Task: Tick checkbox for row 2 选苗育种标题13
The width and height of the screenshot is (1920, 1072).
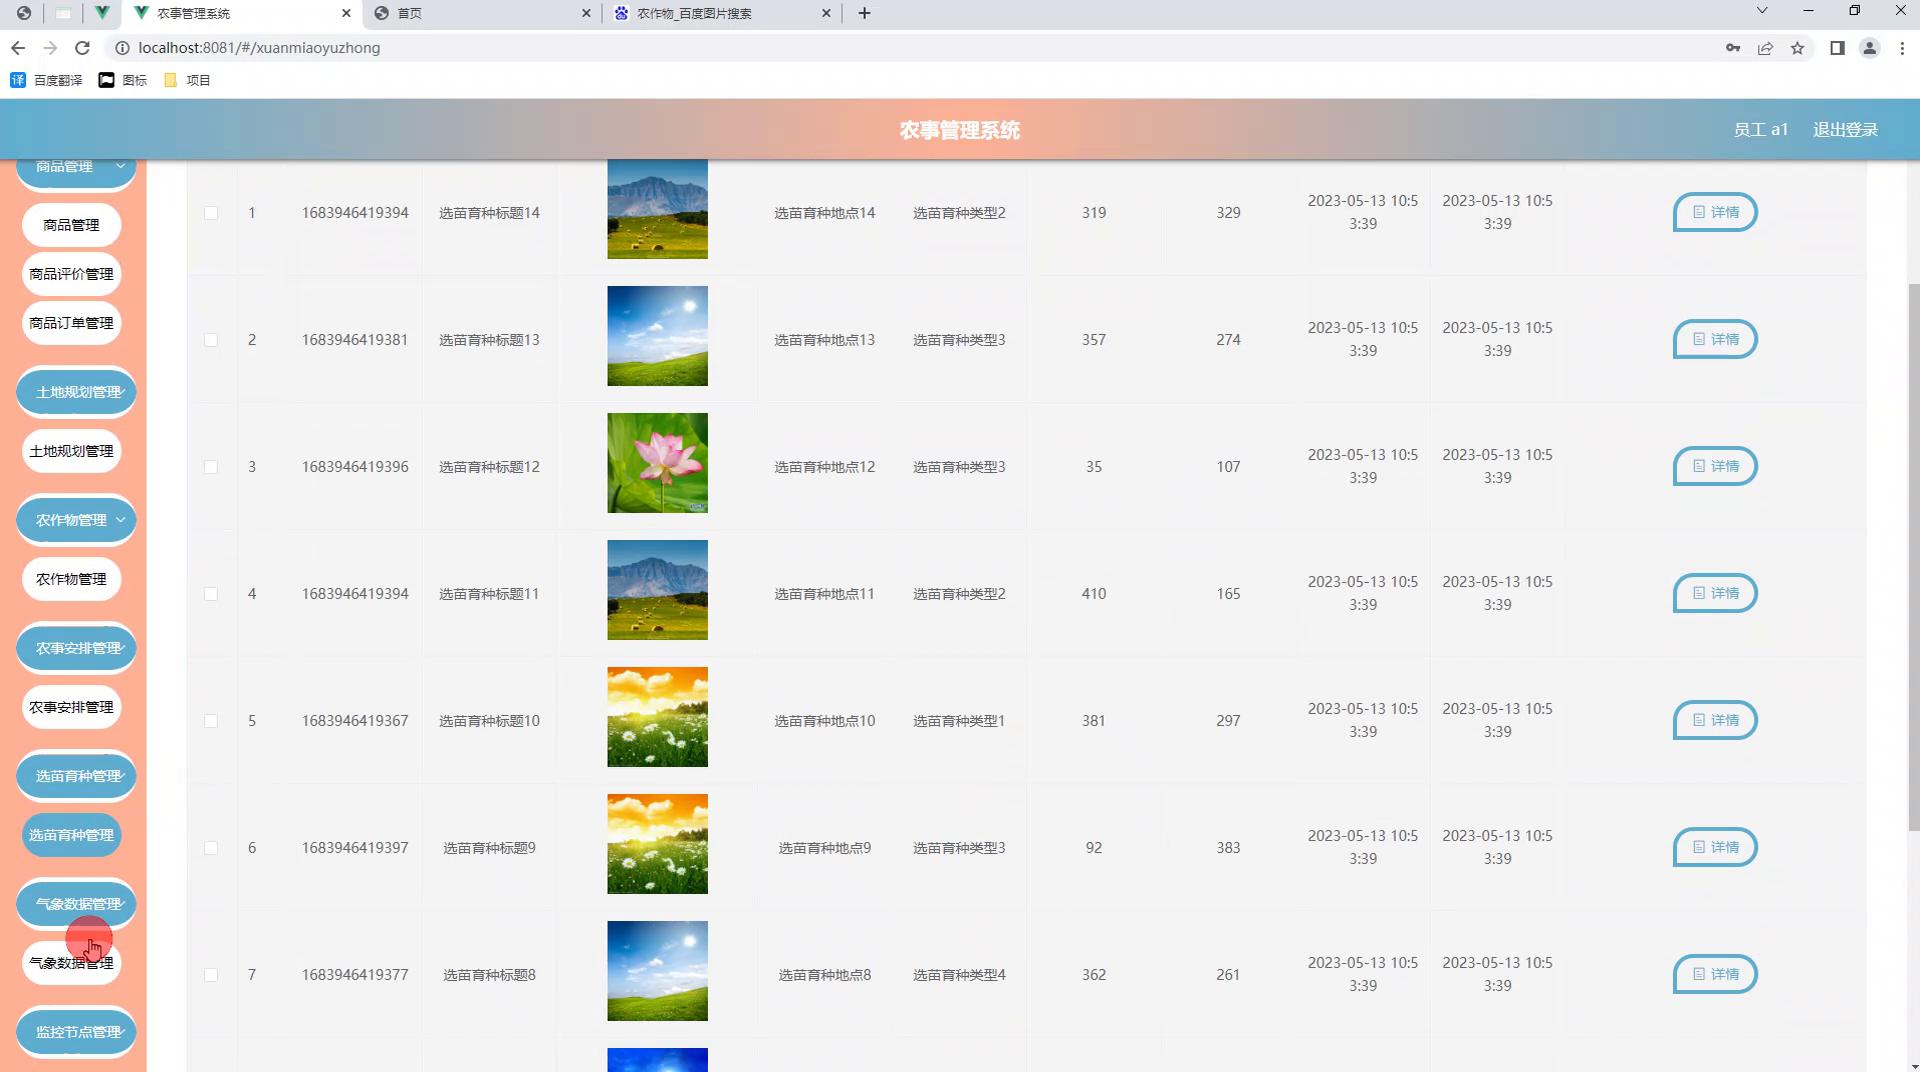Action: (211, 340)
